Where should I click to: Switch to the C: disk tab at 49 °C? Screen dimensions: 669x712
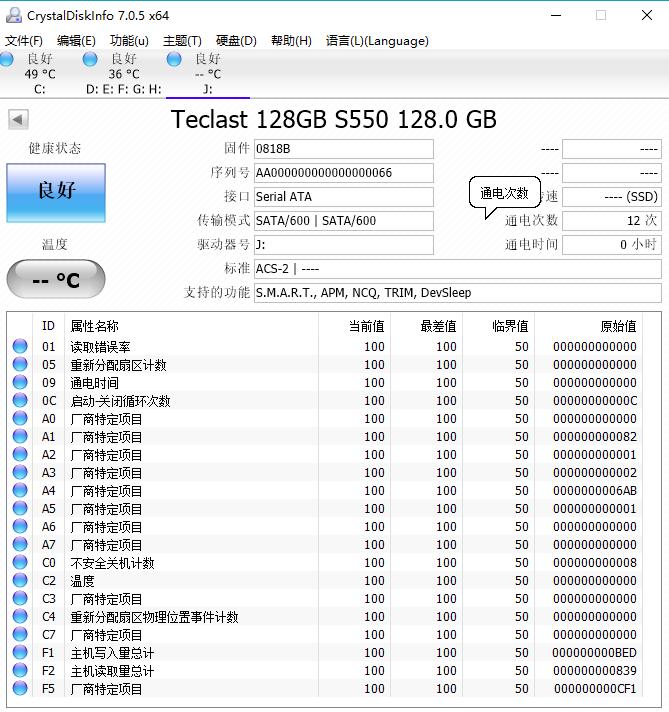click(x=40, y=74)
